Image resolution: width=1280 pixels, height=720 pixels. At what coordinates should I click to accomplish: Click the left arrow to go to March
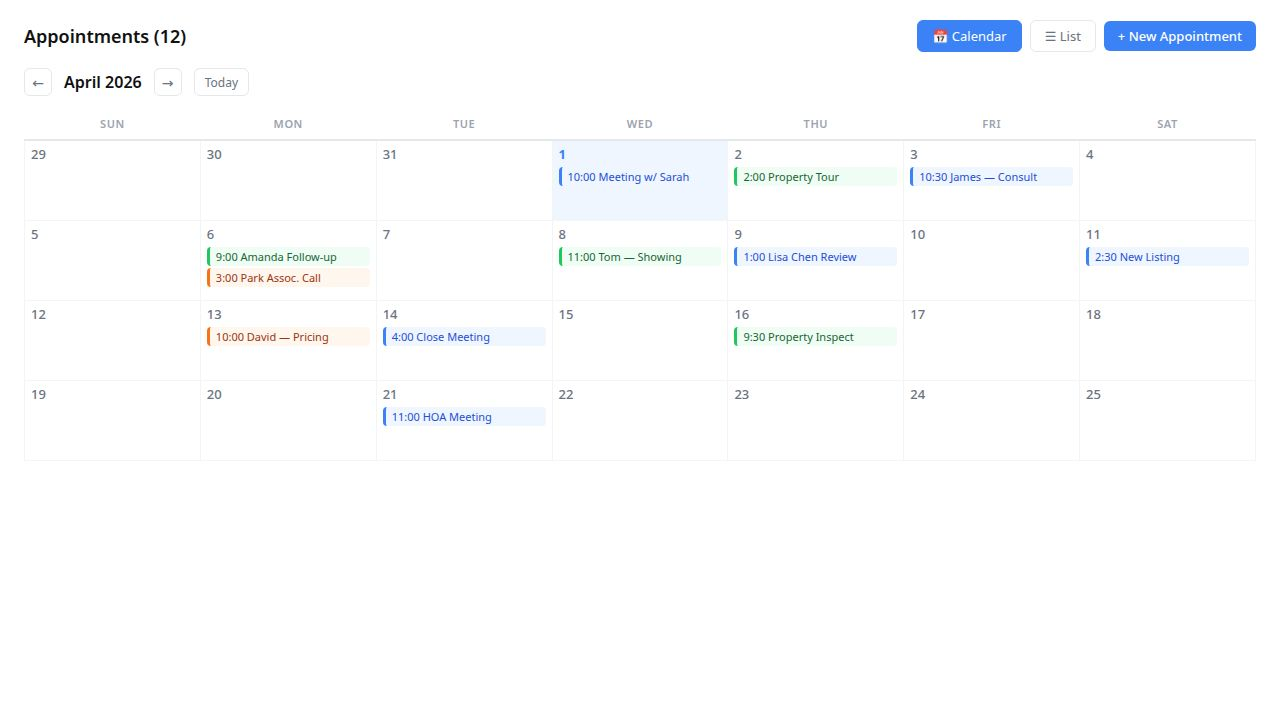[37, 82]
